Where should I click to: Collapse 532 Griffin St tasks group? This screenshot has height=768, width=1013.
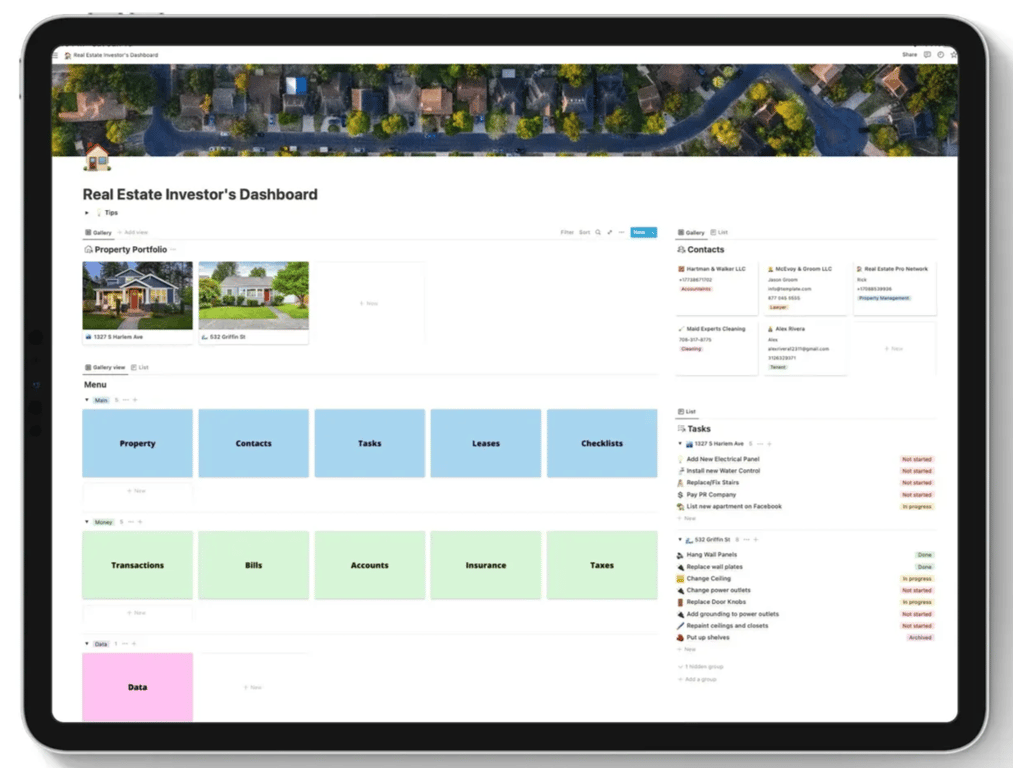[x=680, y=539]
